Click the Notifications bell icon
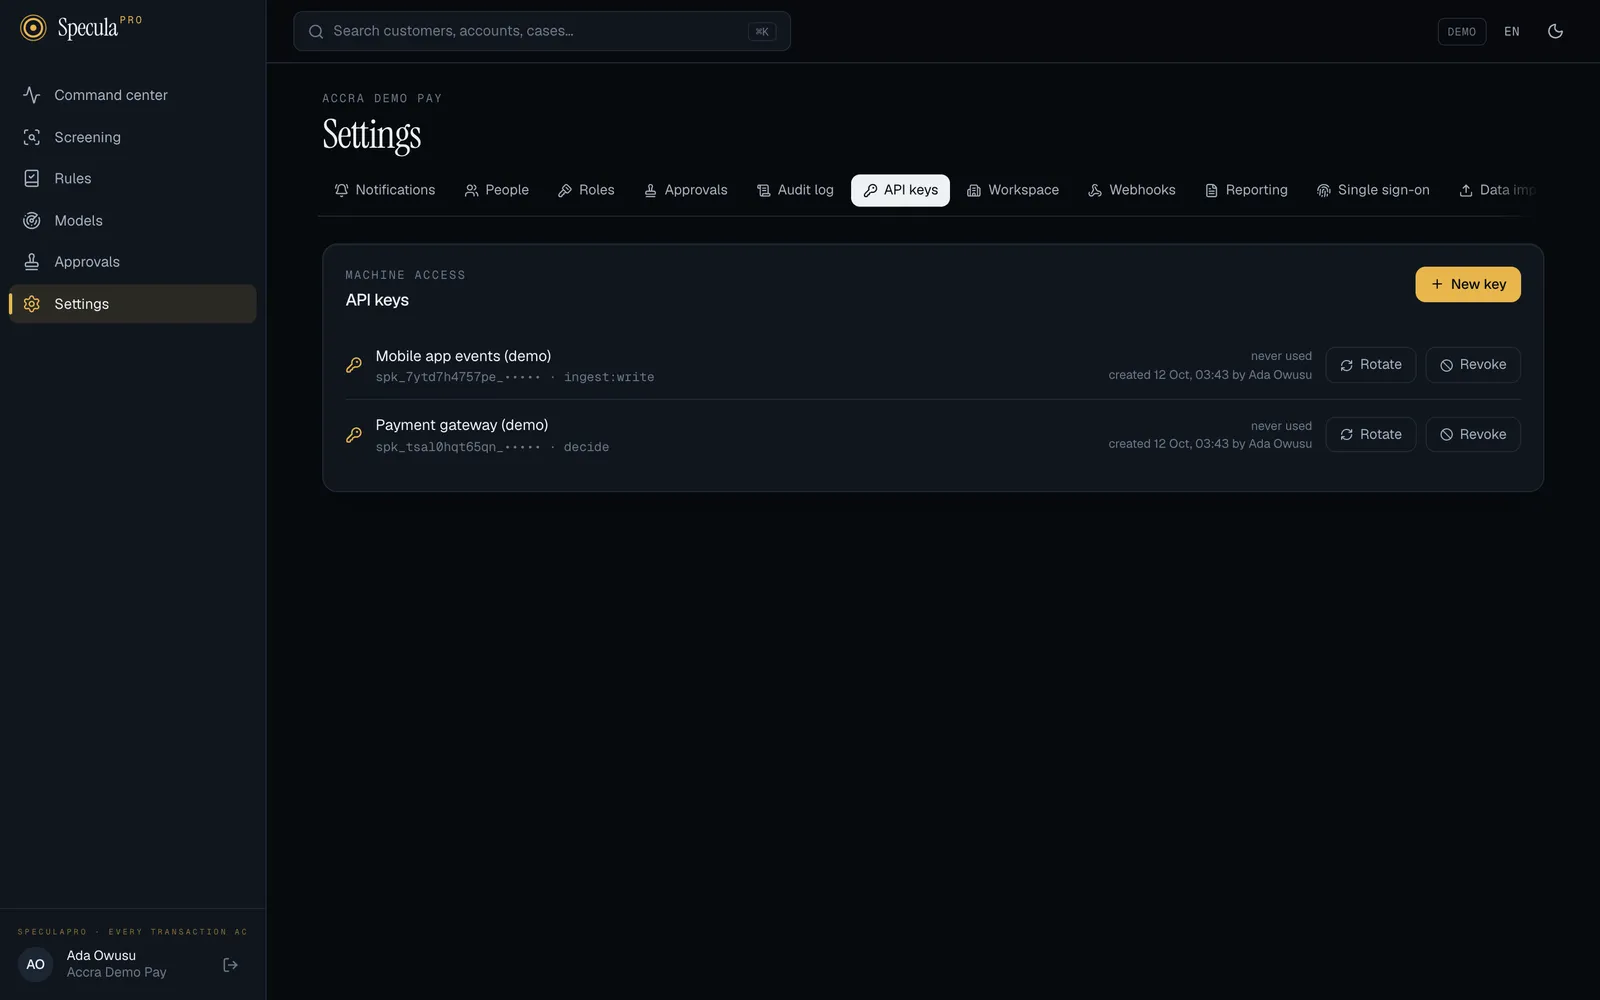Viewport: 1600px width, 1000px height. coord(342,190)
